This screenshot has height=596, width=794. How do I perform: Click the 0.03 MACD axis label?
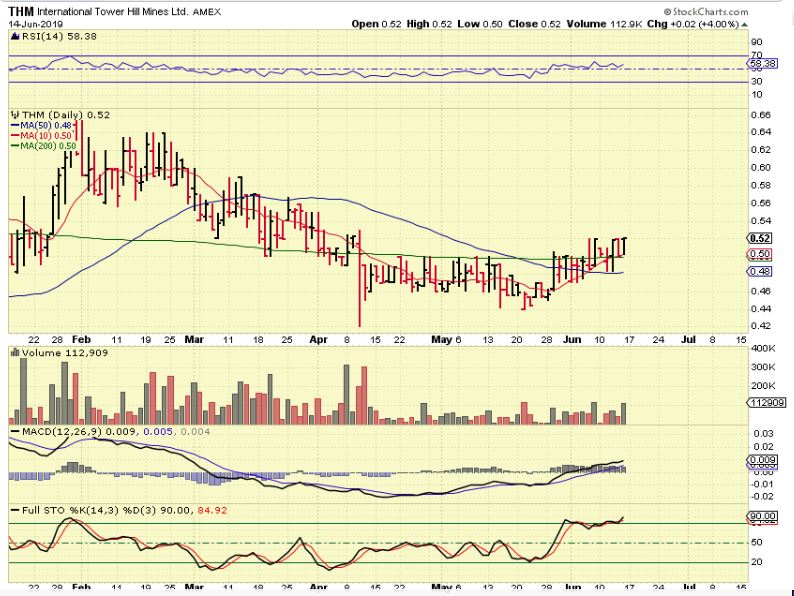763,434
